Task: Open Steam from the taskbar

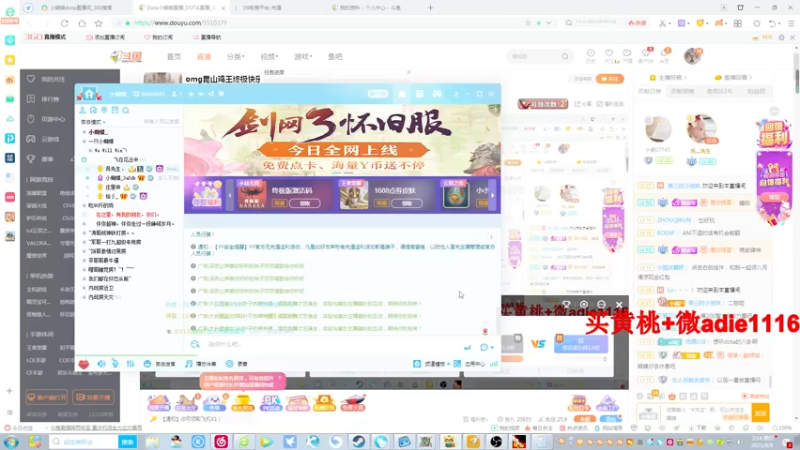Action: tap(359, 442)
